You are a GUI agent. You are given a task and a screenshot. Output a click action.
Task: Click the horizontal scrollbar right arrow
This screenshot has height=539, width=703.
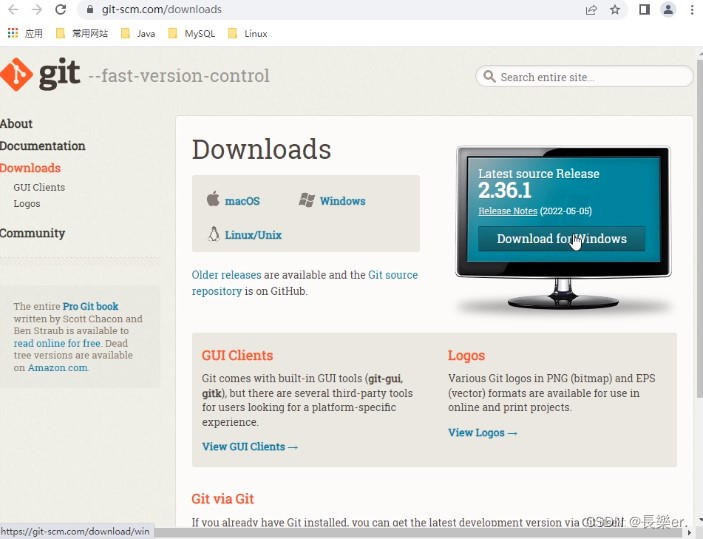pyautogui.click(x=690, y=533)
